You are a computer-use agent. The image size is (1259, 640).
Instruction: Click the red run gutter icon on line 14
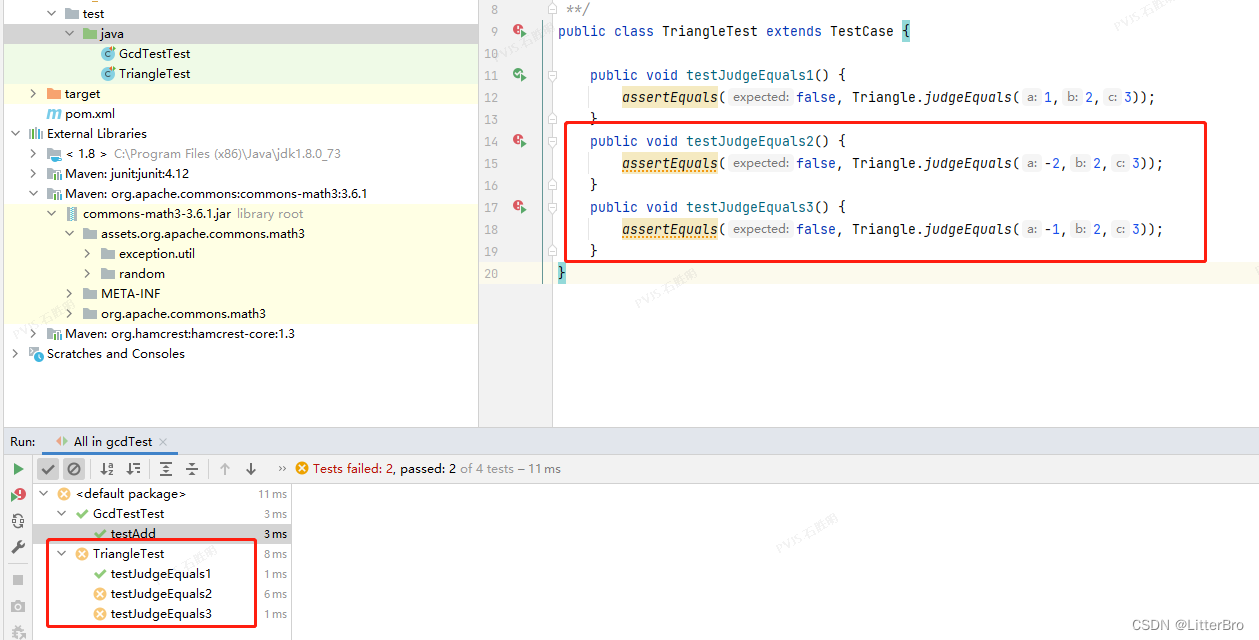click(520, 141)
